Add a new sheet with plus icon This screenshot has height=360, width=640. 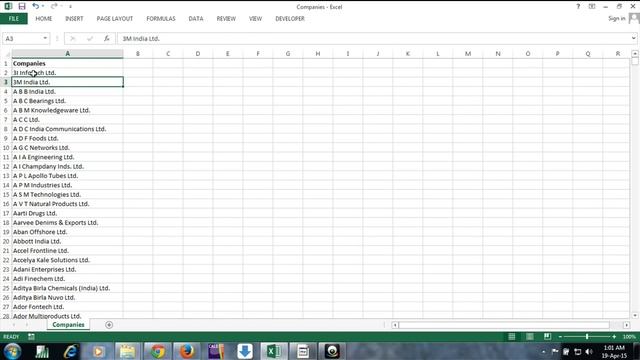(109, 325)
